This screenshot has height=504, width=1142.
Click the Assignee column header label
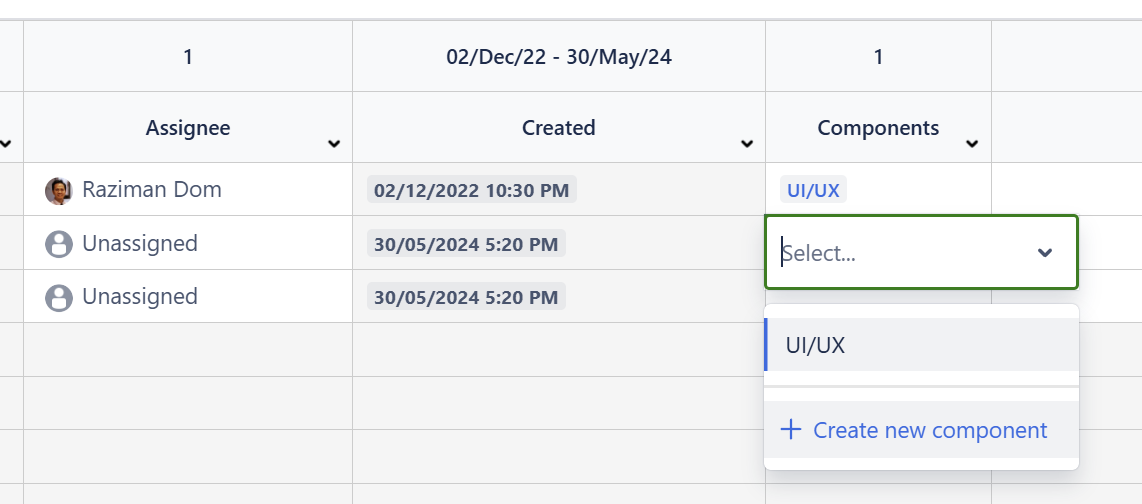pos(188,128)
